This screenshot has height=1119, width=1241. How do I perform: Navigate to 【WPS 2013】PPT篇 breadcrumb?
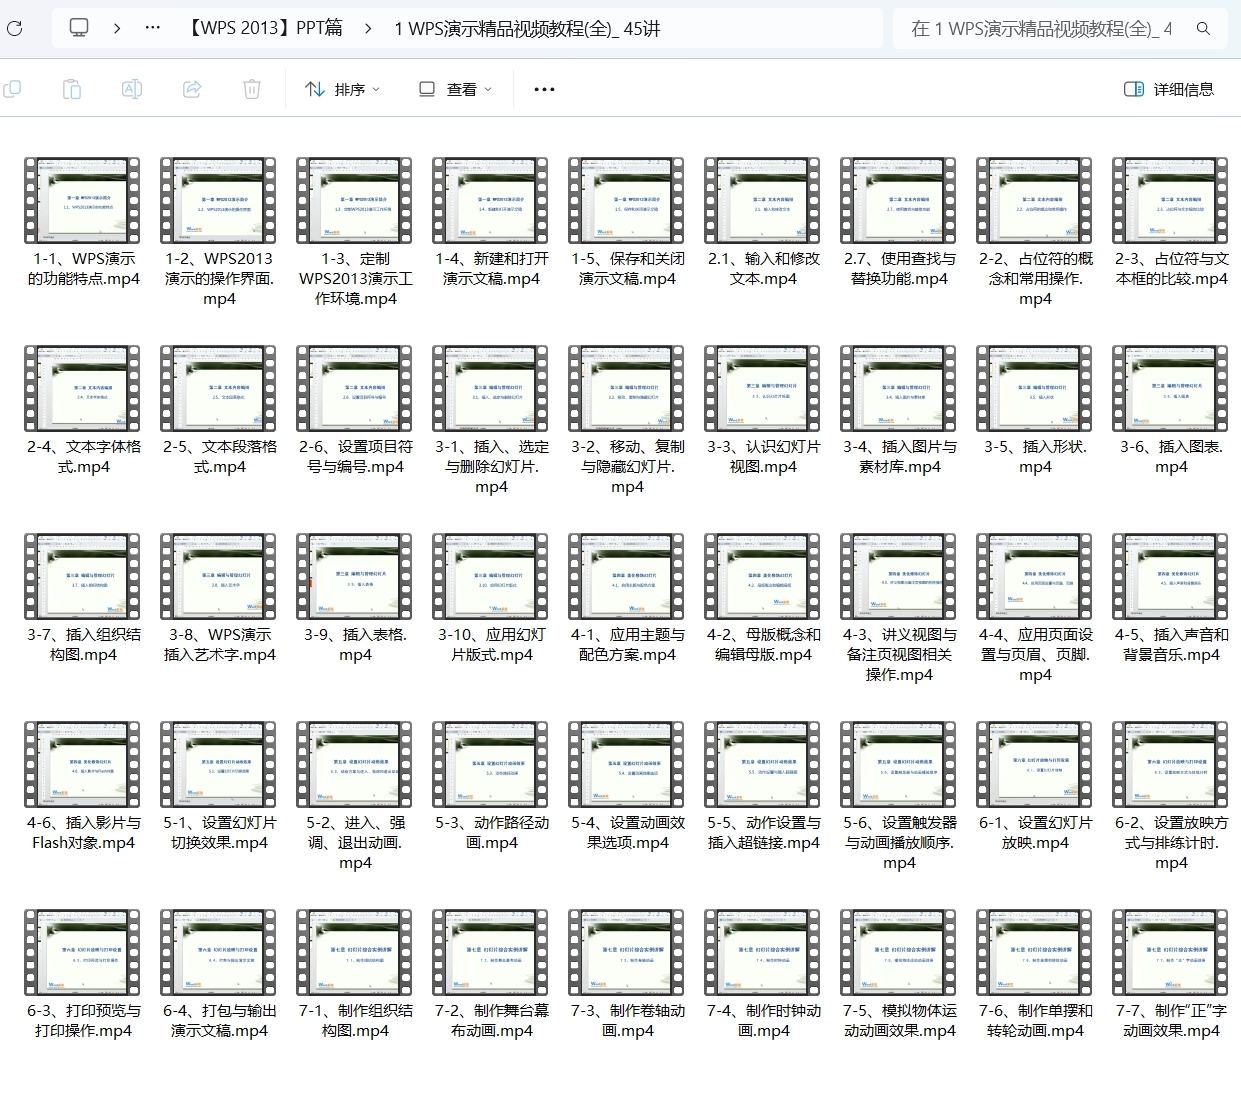(x=265, y=28)
